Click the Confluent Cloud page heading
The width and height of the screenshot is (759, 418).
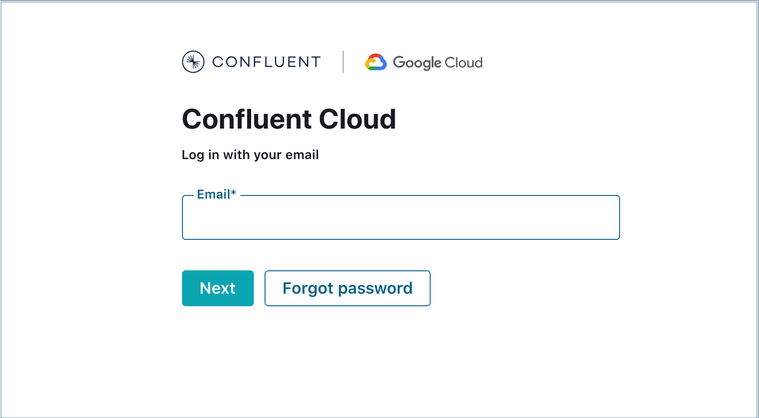point(289,120)
